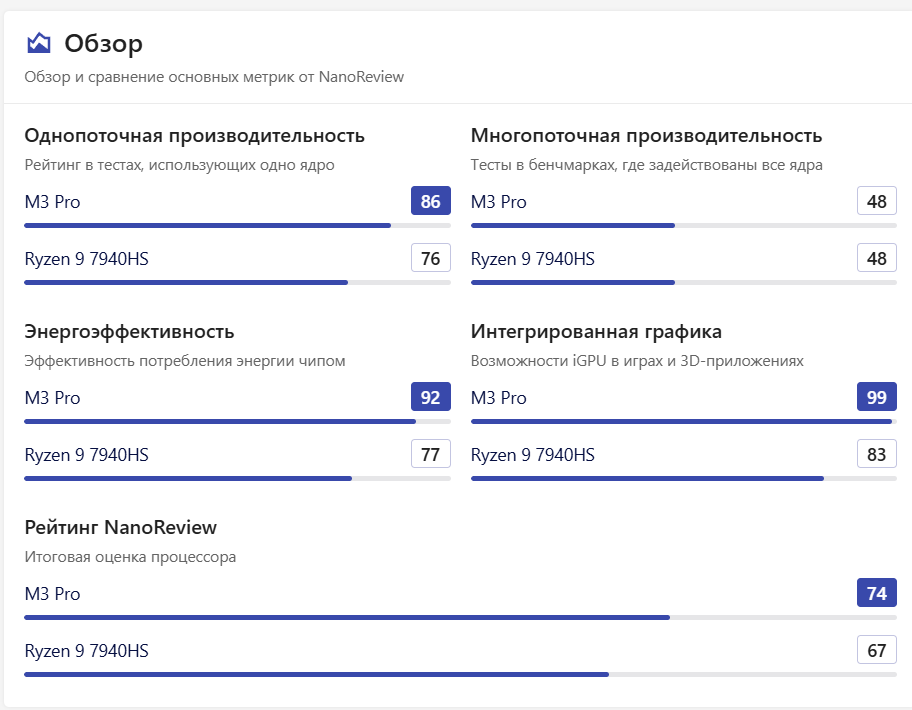Click the Ryzen 9 7940HS NanoReview rating bar
Image resolution: width=912 pixels, height=710 pixels.
point(461,675)
